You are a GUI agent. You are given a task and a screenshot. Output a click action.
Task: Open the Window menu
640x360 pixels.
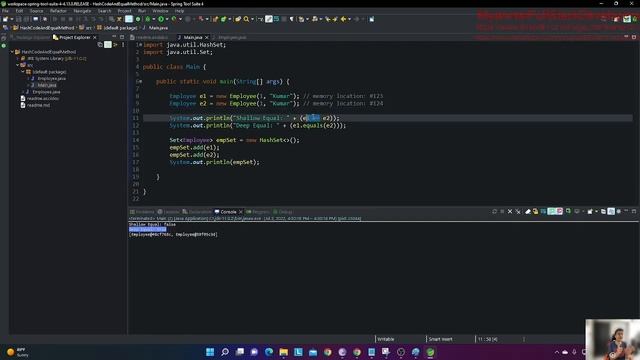click(x=160, y=11)
